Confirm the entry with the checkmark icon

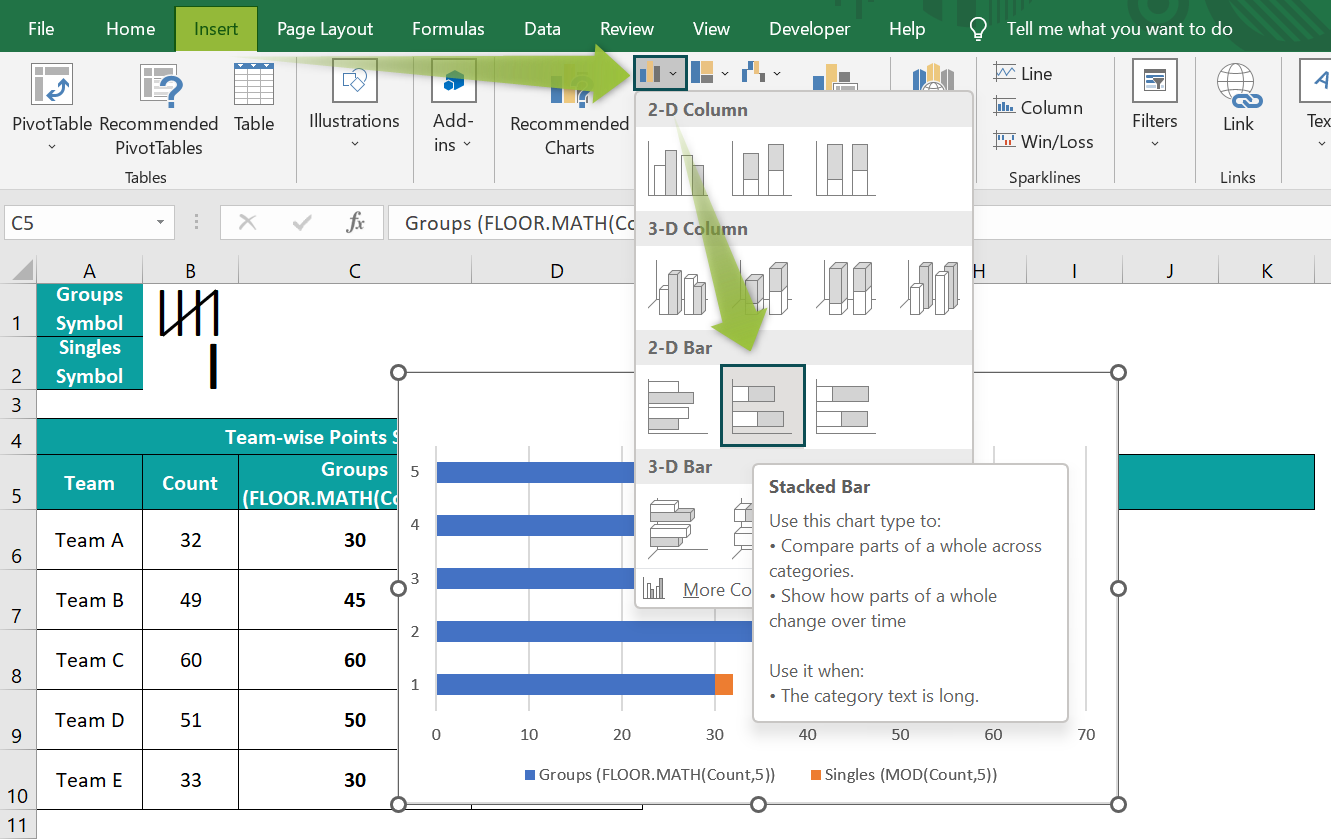pos(301,223)
